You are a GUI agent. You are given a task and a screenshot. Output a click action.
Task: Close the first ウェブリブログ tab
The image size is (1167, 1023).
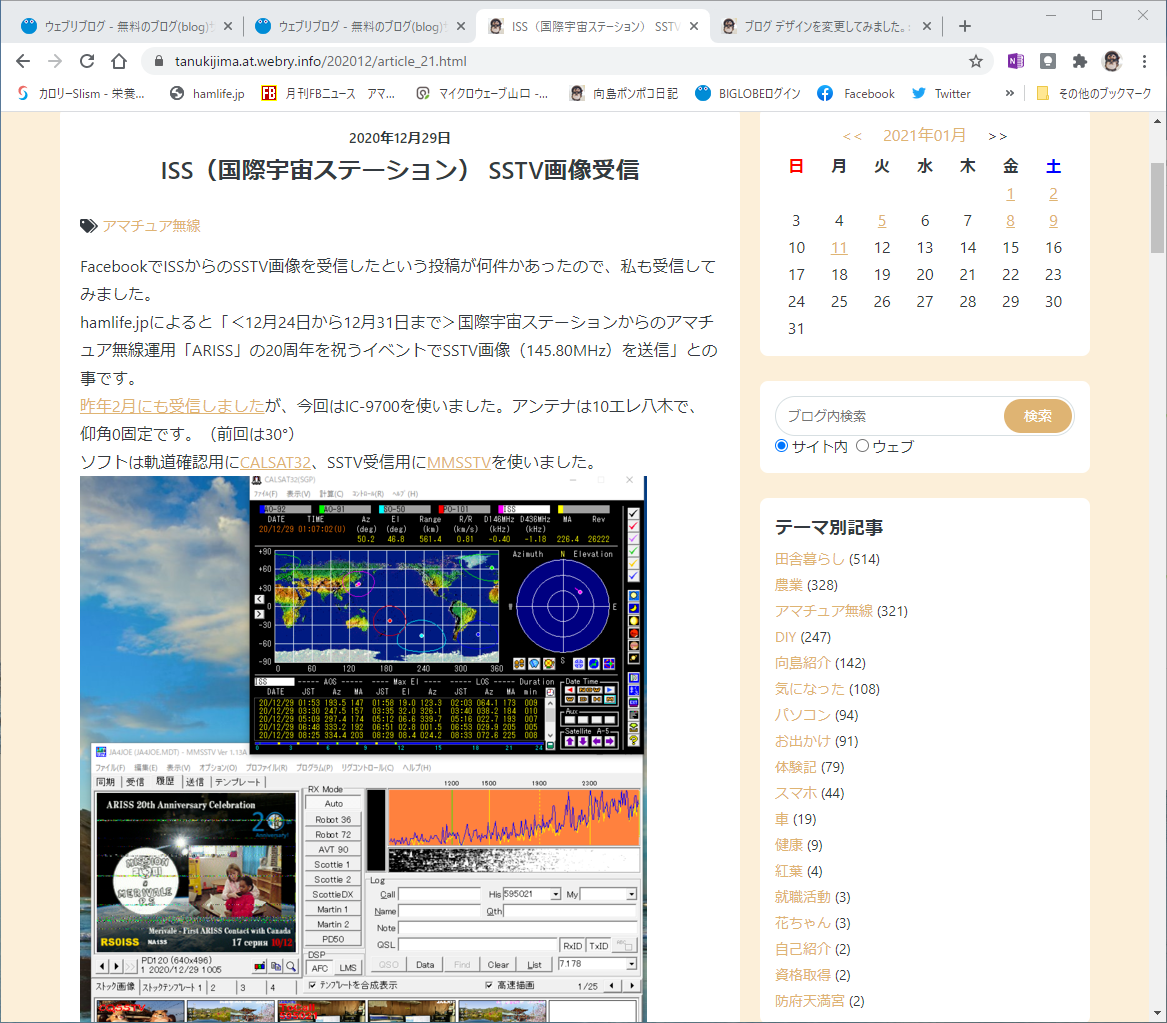coord(228,26)
